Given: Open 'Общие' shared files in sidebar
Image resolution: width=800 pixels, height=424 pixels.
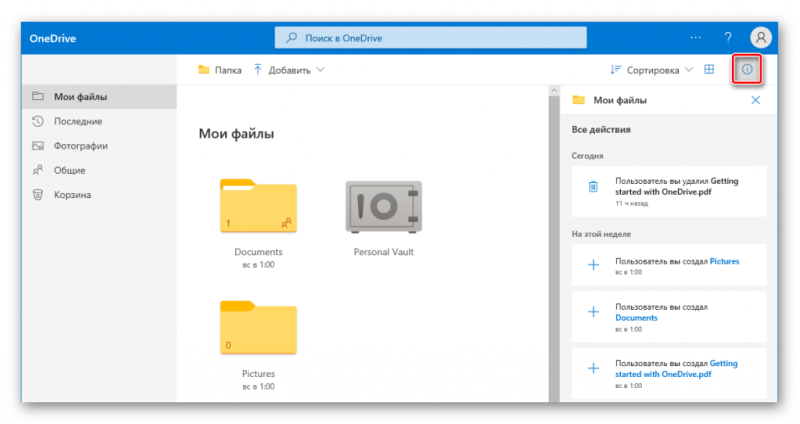Looking at the screenshot, I should pos(99,170).
